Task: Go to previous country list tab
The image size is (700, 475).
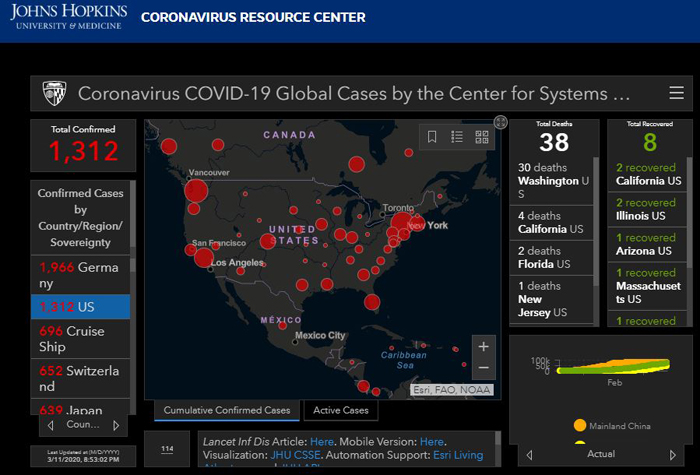Action: (x=50, y=425)
